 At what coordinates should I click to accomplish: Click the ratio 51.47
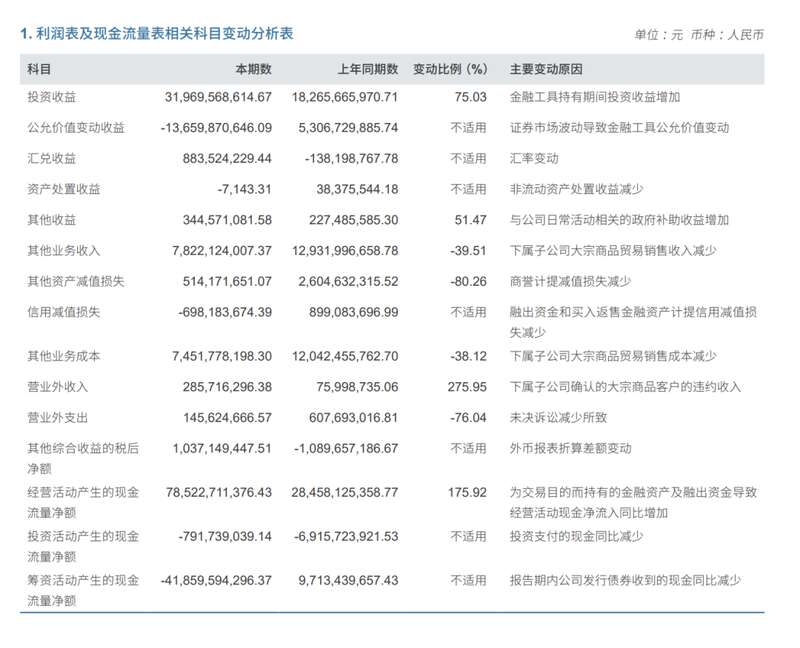[x=470, y=220]
